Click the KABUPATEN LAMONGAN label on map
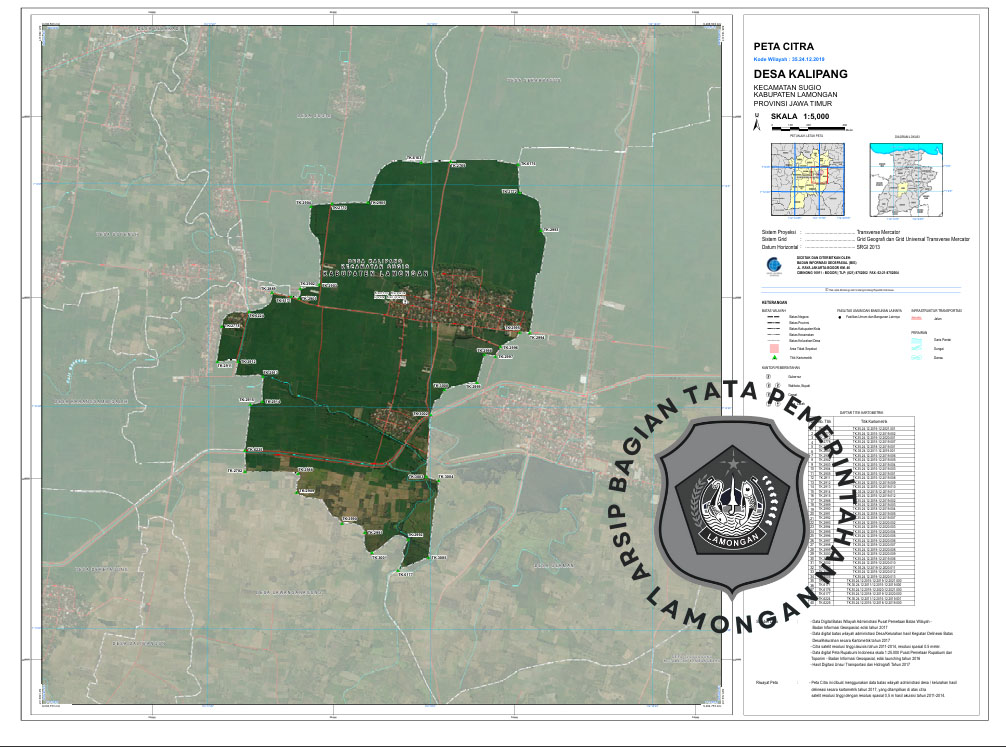The width and height of the screenshot is (1006, 747). 375,272
